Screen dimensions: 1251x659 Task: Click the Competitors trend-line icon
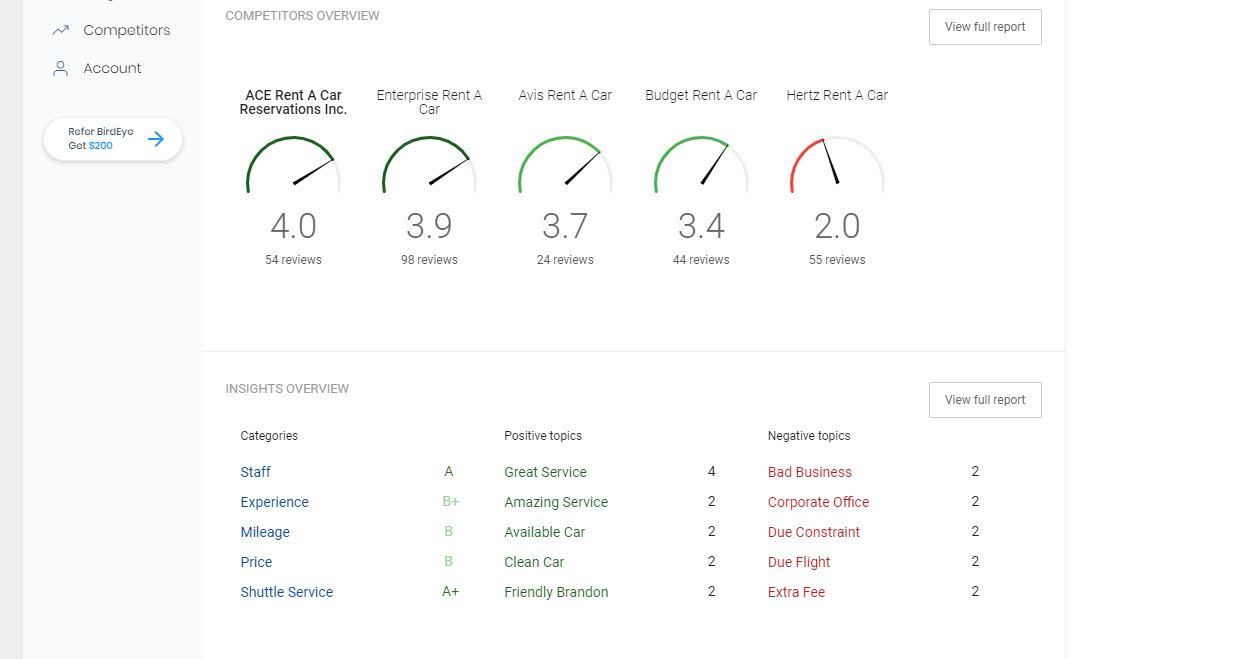click(61, 30)
